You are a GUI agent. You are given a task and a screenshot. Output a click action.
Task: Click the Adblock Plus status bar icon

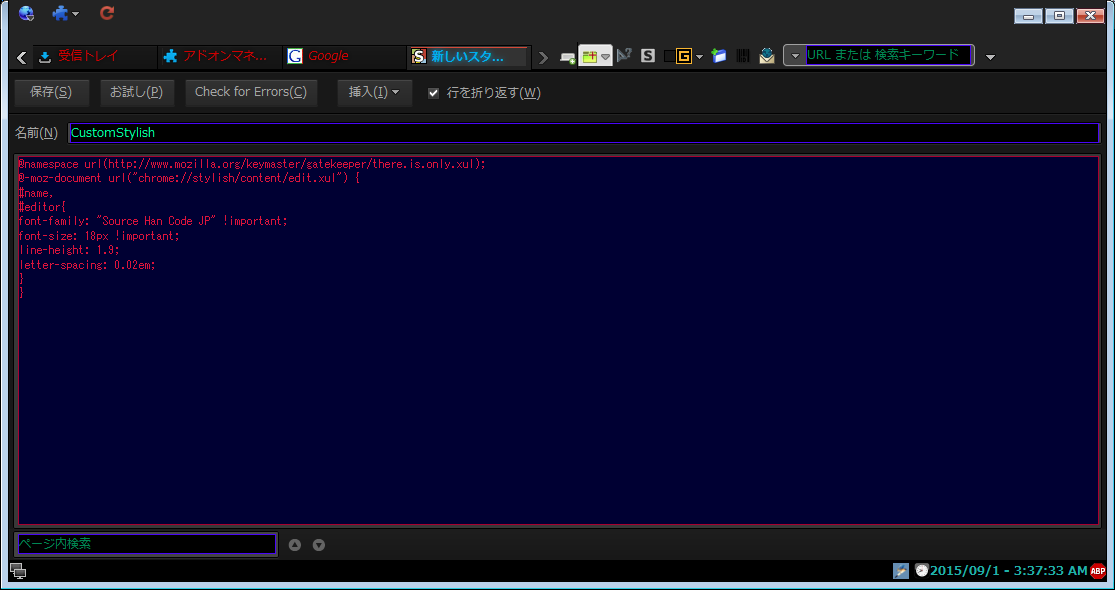[x=1098, y=570]
